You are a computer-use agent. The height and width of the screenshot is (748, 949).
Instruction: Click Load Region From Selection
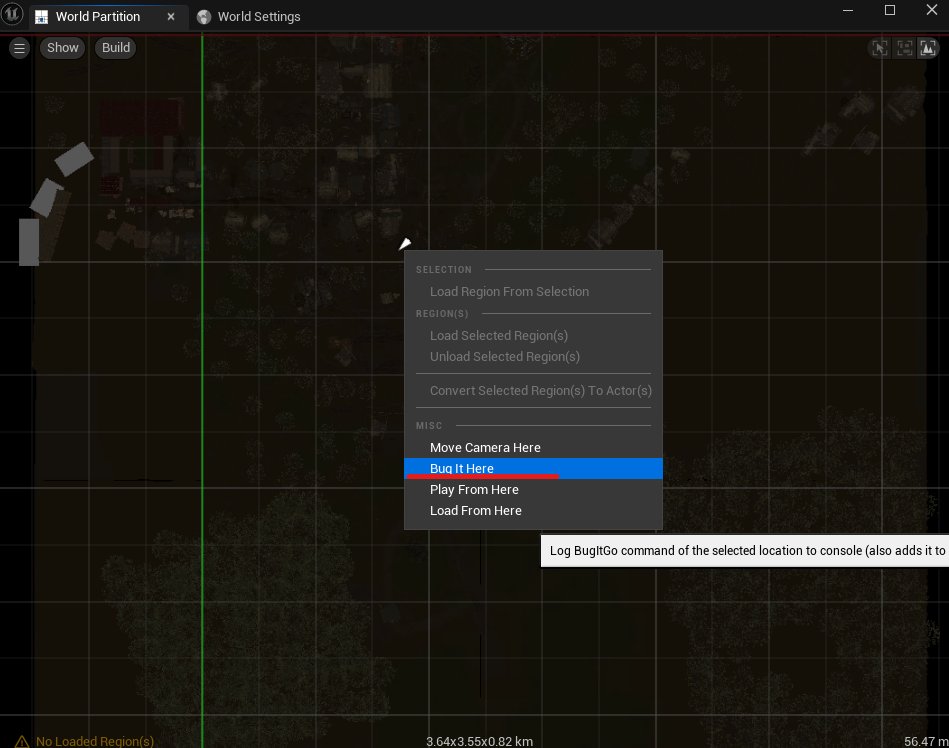533,292
